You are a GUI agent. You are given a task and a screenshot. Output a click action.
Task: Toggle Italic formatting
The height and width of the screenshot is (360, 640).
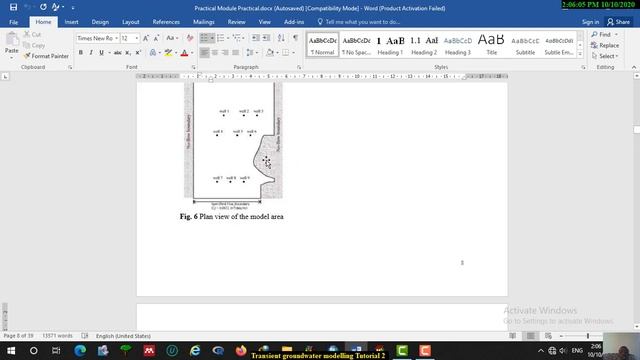pyautogui.click(x=91, y=52)
